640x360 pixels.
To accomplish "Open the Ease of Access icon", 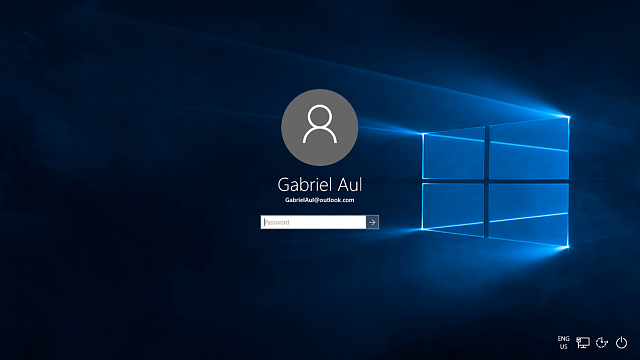I will pos(602,342).
